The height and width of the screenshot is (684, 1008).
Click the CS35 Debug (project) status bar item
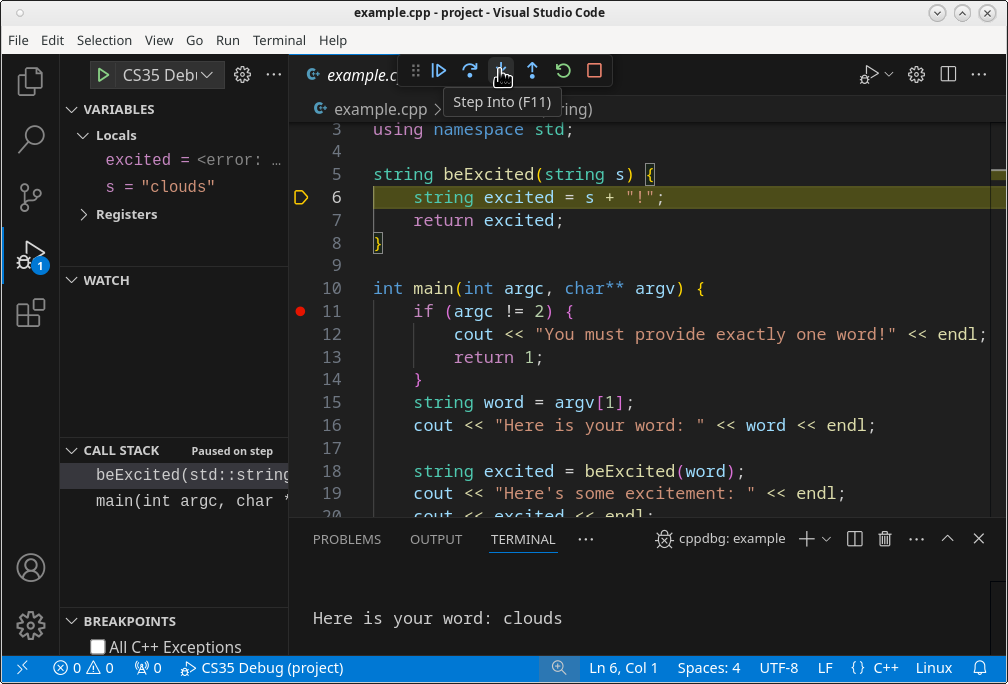263,668
